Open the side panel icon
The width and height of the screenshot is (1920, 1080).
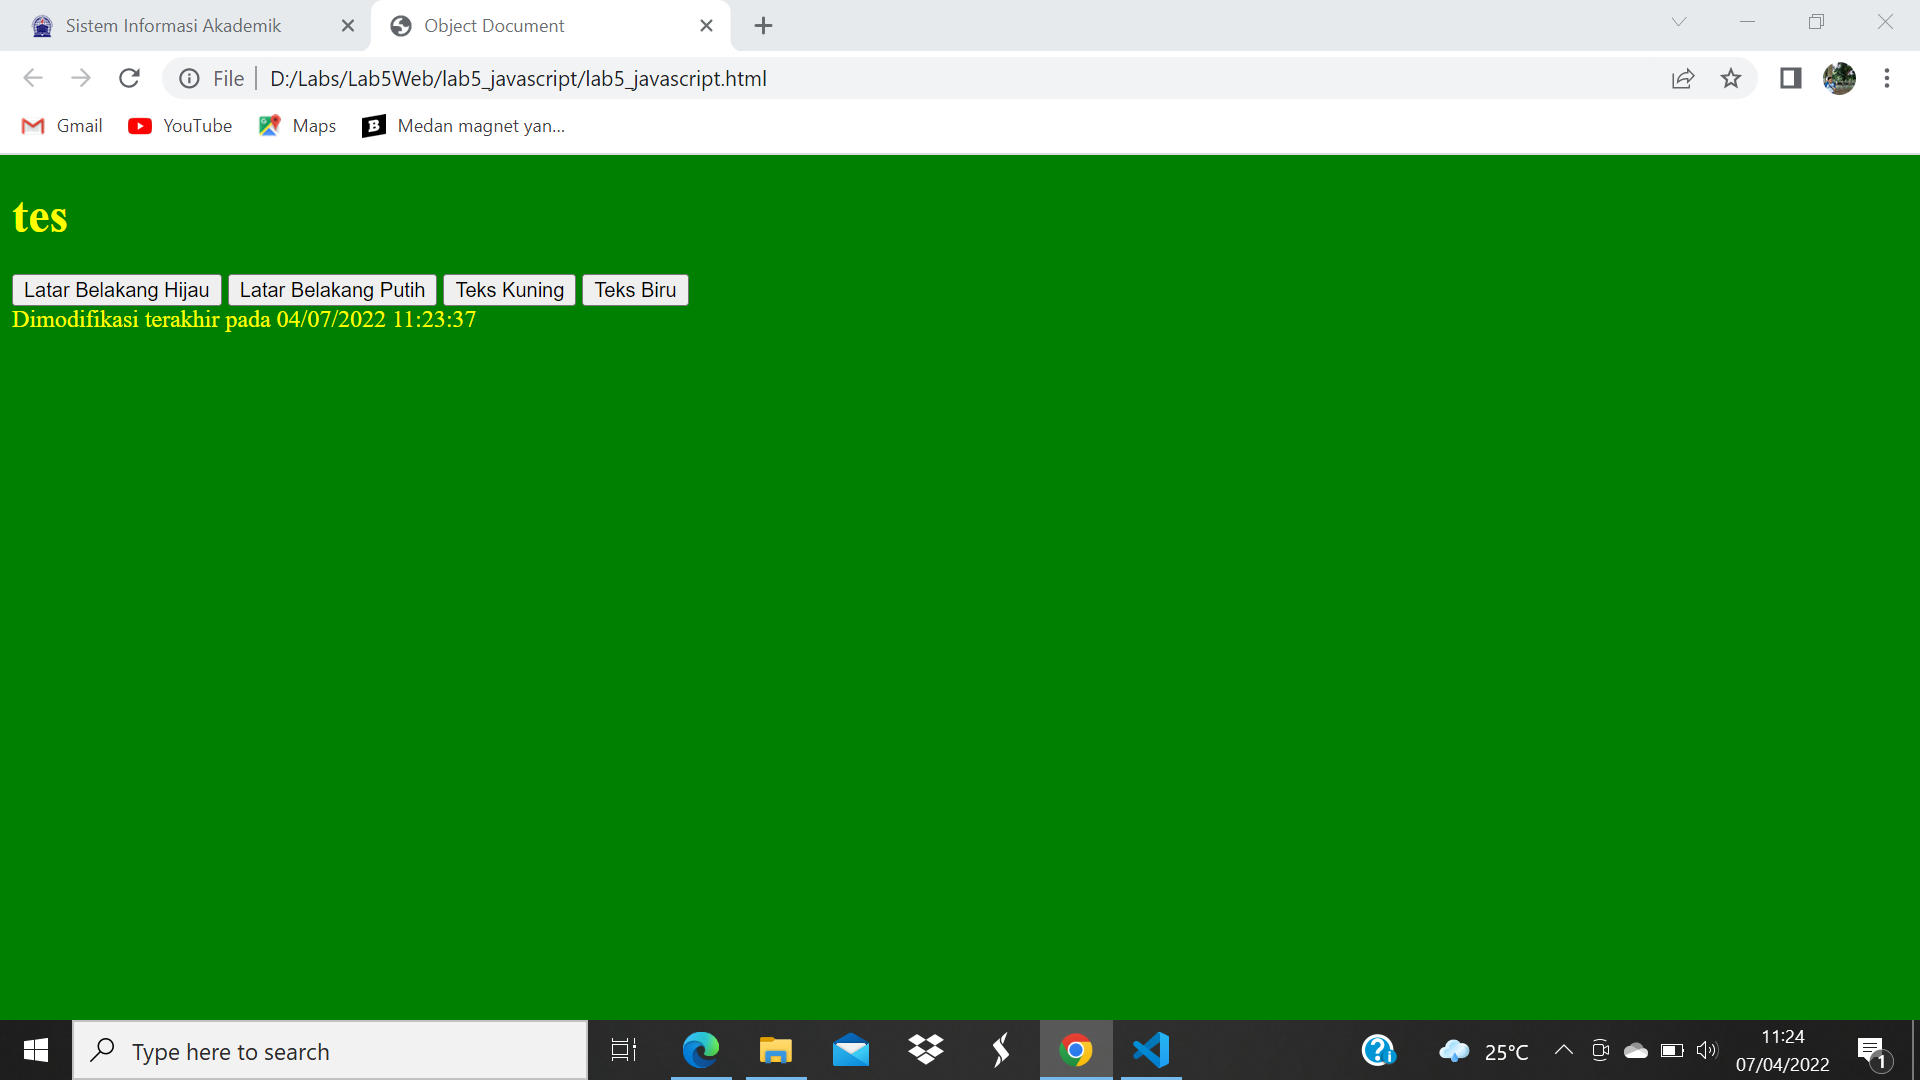point(1790,78)
